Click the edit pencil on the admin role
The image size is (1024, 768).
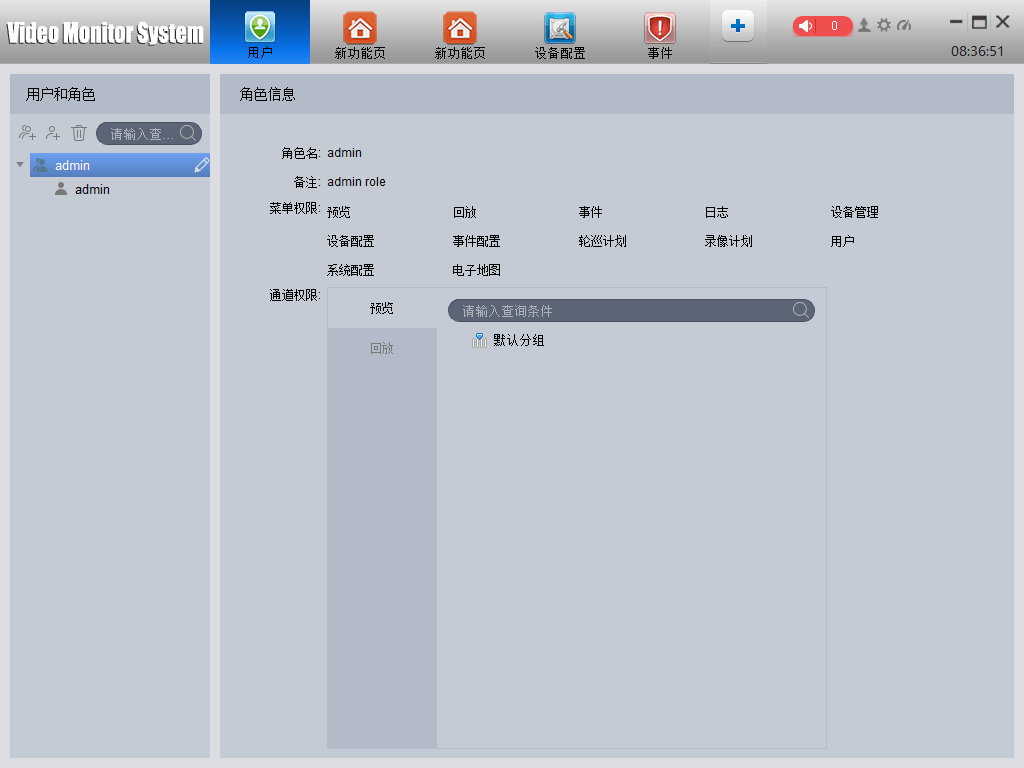pos(199,164)
